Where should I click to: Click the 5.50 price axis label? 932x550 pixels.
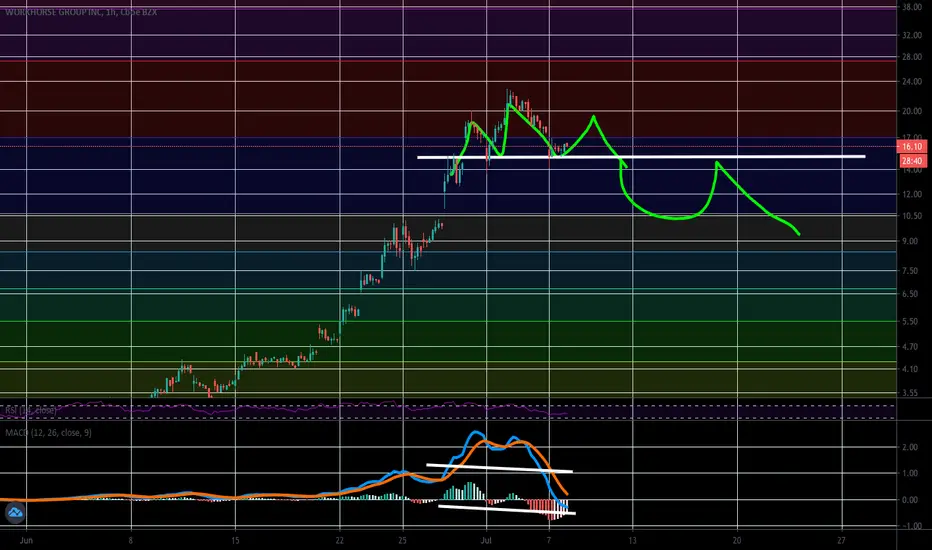pos(910,321)
